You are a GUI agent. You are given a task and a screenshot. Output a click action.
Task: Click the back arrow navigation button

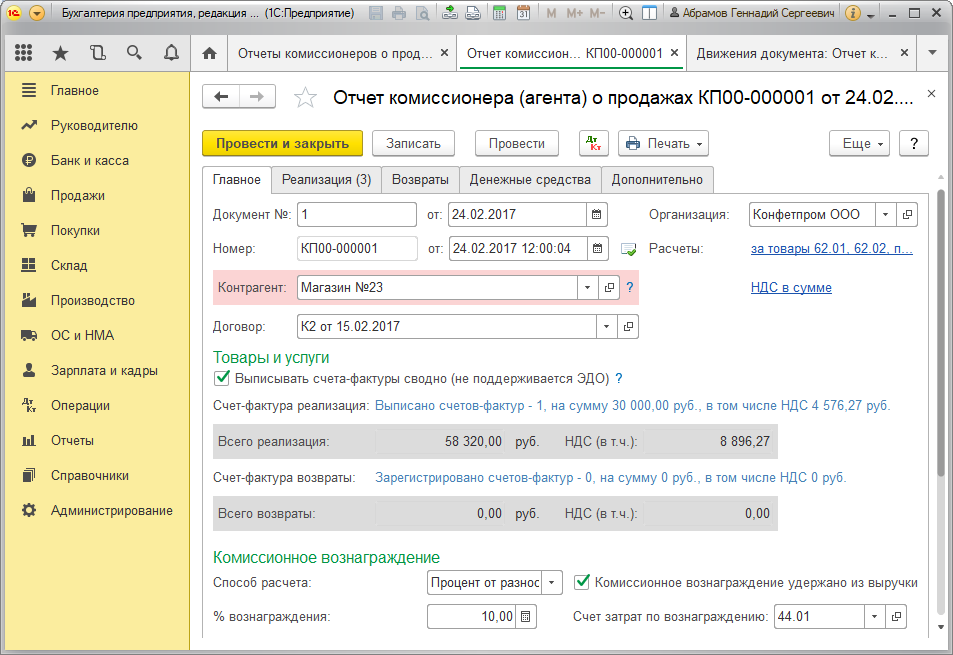[x=221, y=96]
